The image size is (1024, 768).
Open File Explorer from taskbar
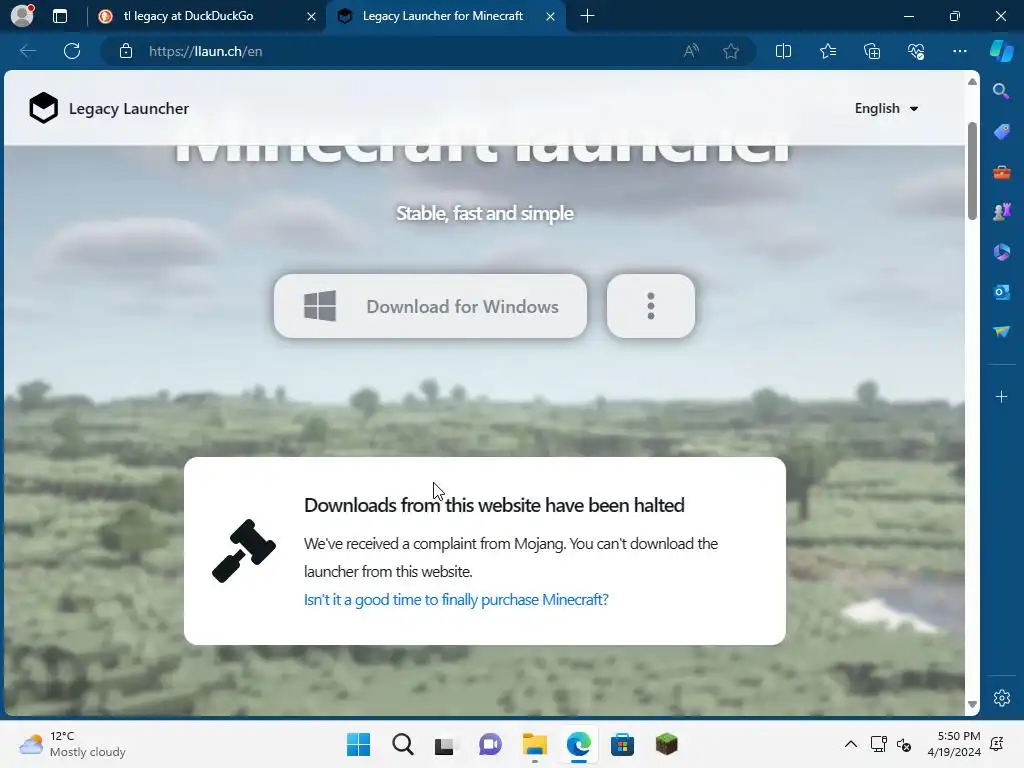tap(534, 744)
